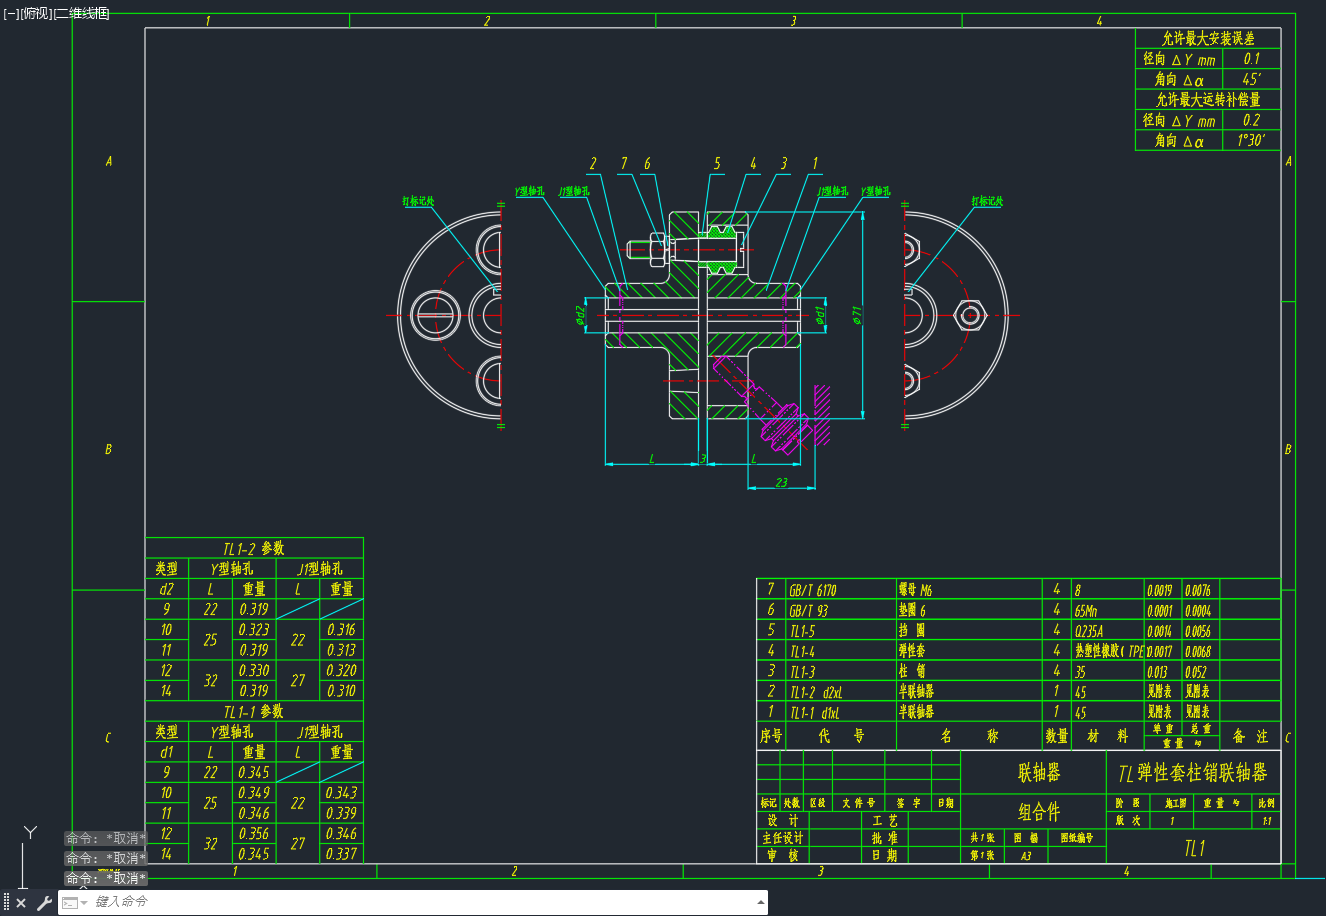The width and height of the screenshot is (1326, 916).
Task: Click the 组合件 title block text
Action: 1039,812
